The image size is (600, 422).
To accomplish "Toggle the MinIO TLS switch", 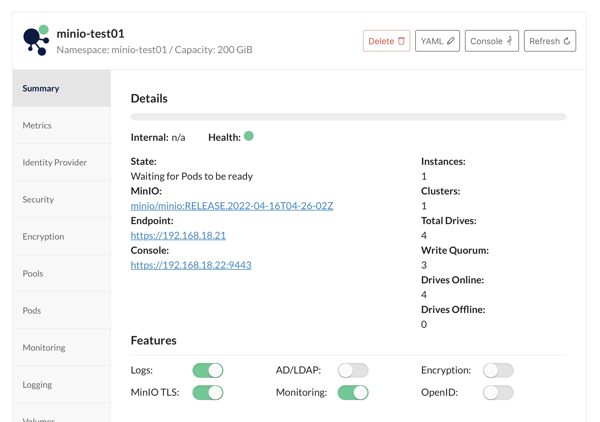I will point(208,393).
